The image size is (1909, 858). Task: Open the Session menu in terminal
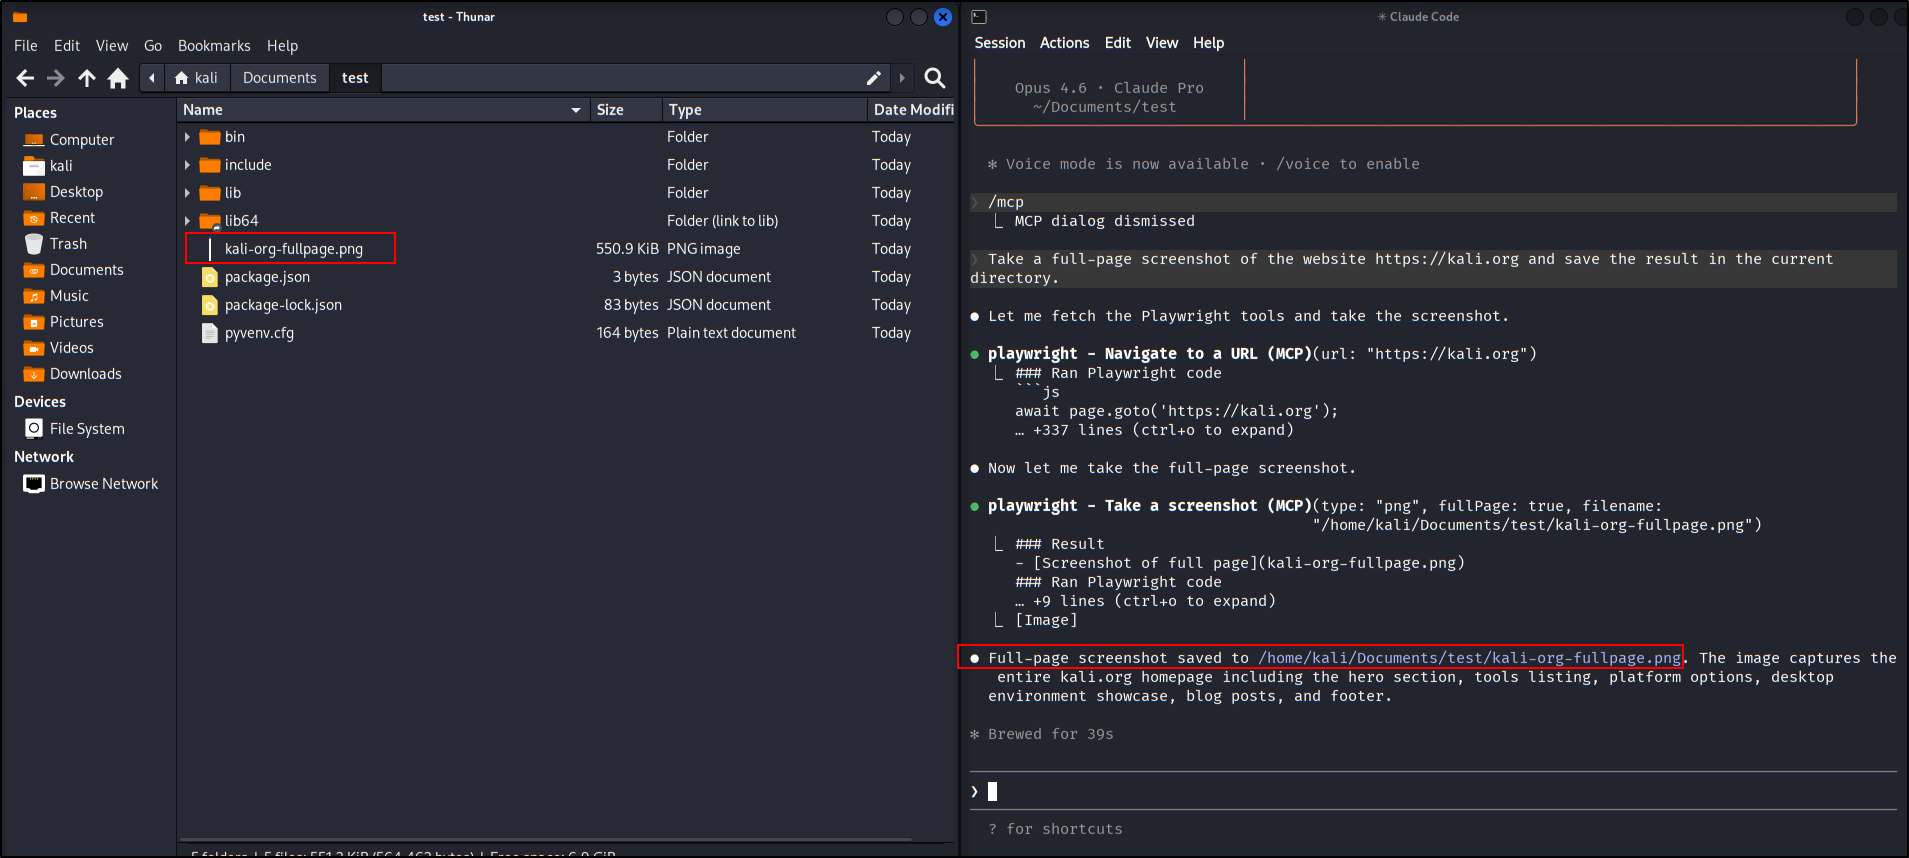pyautogui.click(x=999, y=43)
